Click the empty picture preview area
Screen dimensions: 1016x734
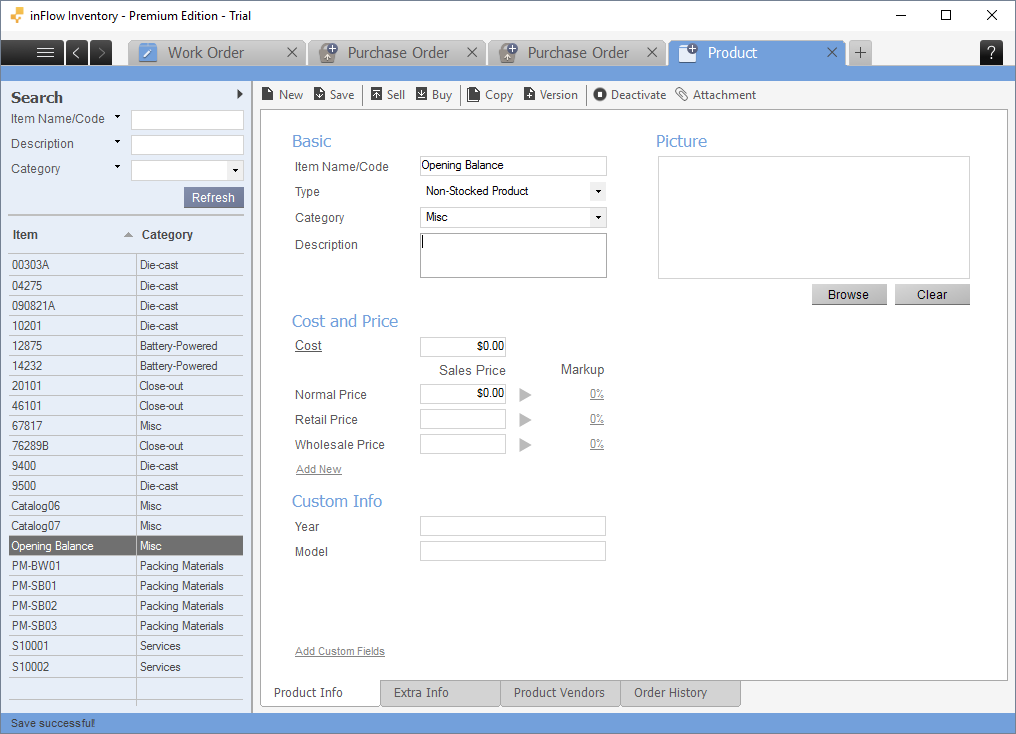[x=814, y=218]
